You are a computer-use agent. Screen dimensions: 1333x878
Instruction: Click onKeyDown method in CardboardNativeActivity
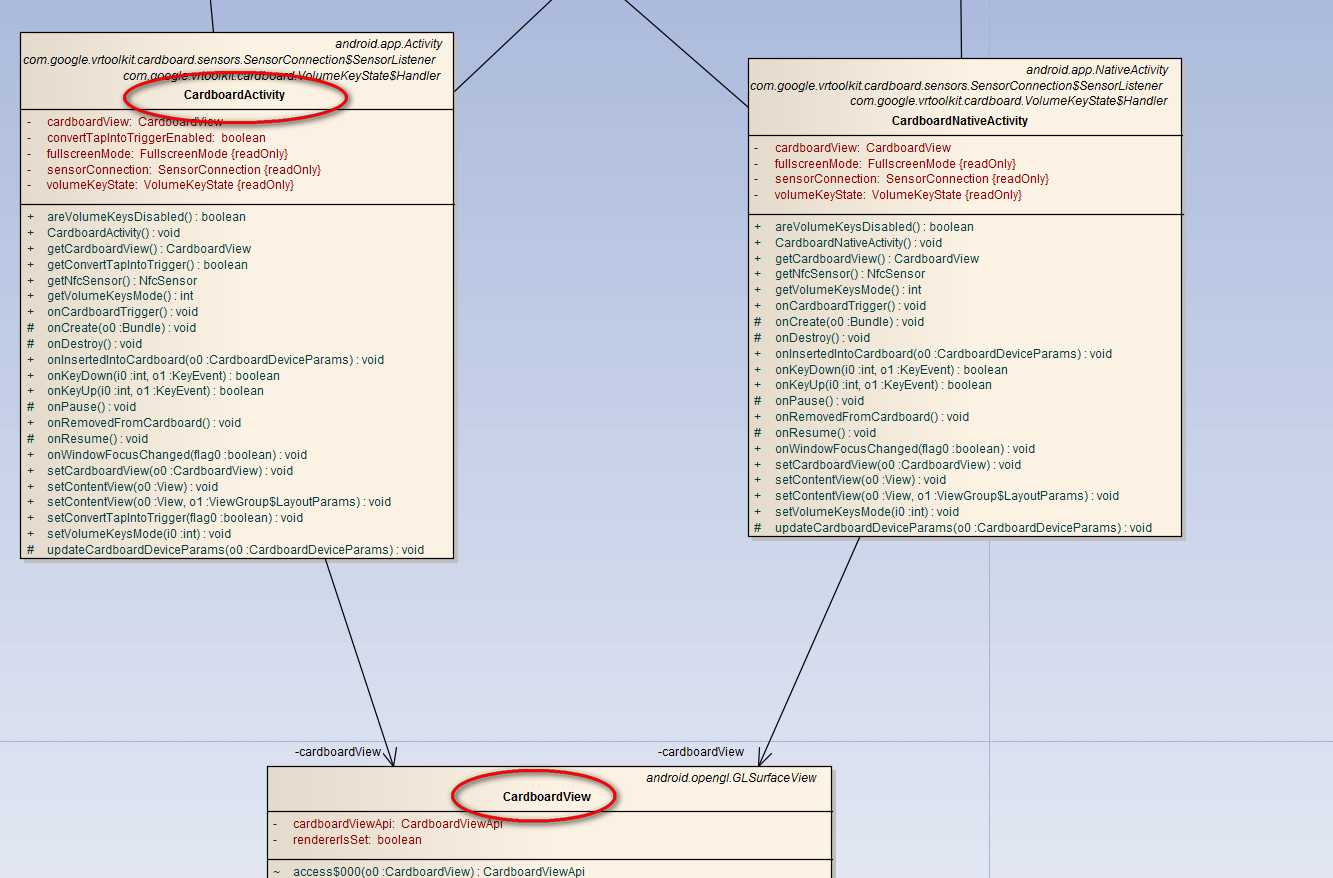point(891,370)
